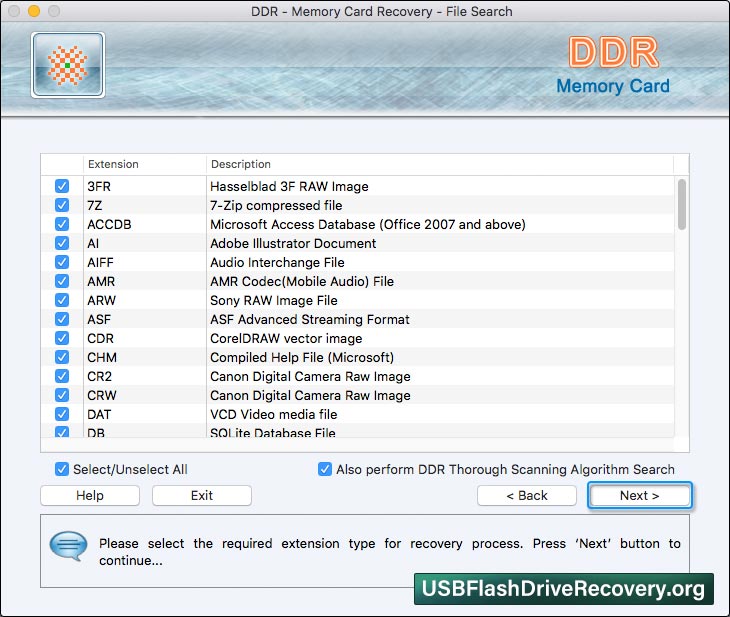Open the Help button
Screen dimensions: 730x617
coord(90,495)
